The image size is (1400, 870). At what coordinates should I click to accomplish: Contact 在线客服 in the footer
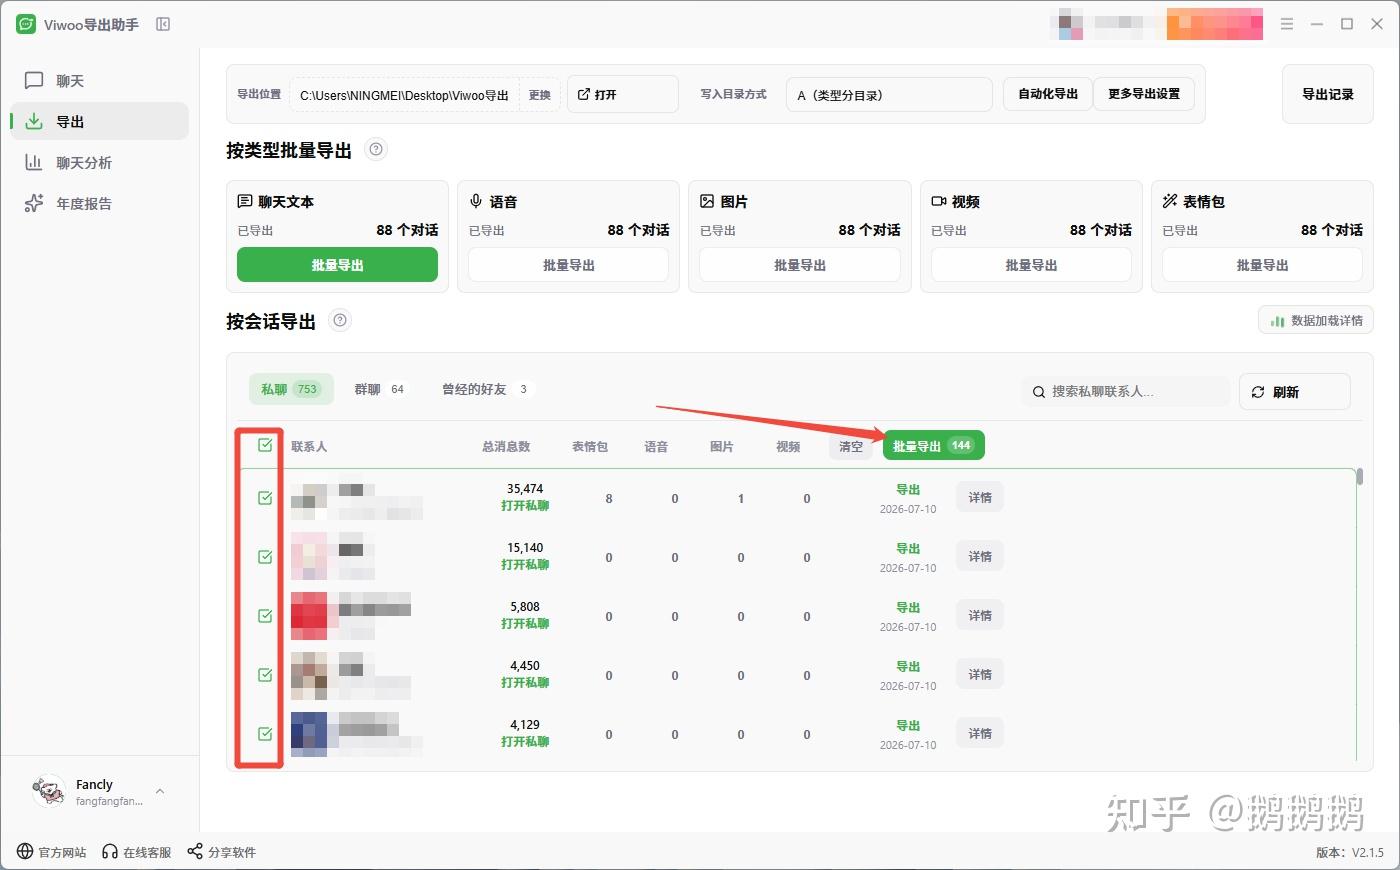coord(137,853)
